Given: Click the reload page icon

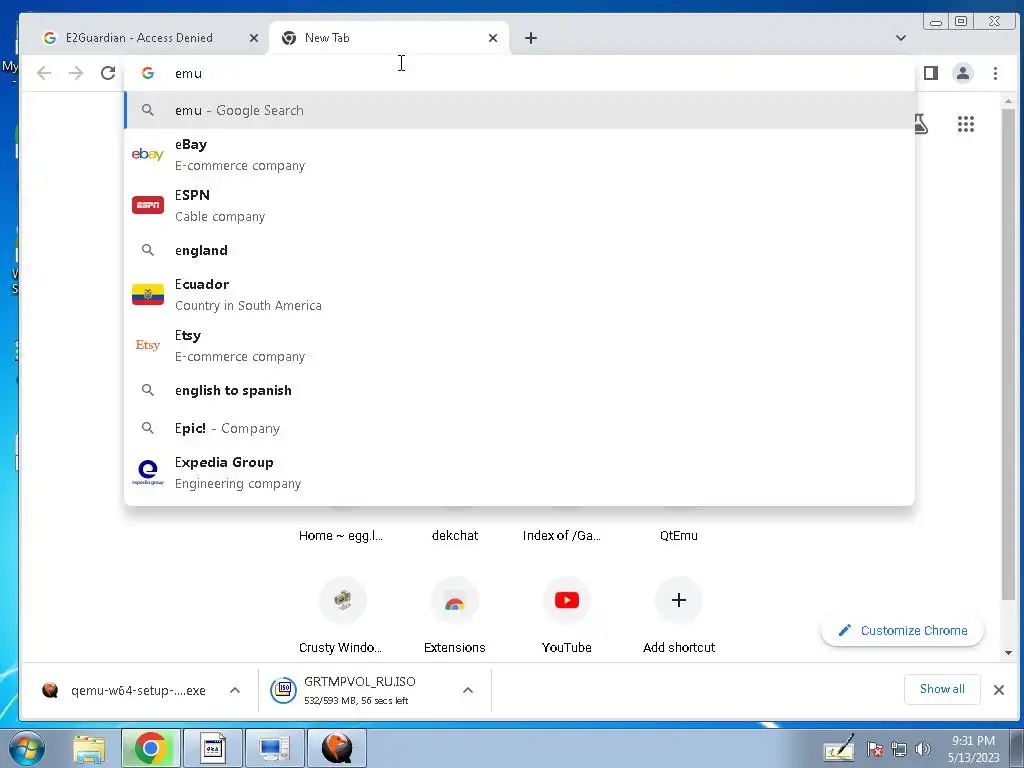Looking at the screenshot, I should tap(108, 73).
